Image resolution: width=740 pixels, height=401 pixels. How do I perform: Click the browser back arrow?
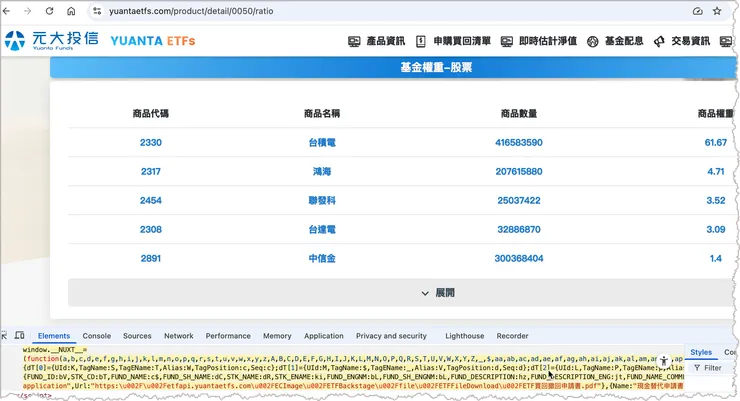pyautogui.click(x=6, y=11)
